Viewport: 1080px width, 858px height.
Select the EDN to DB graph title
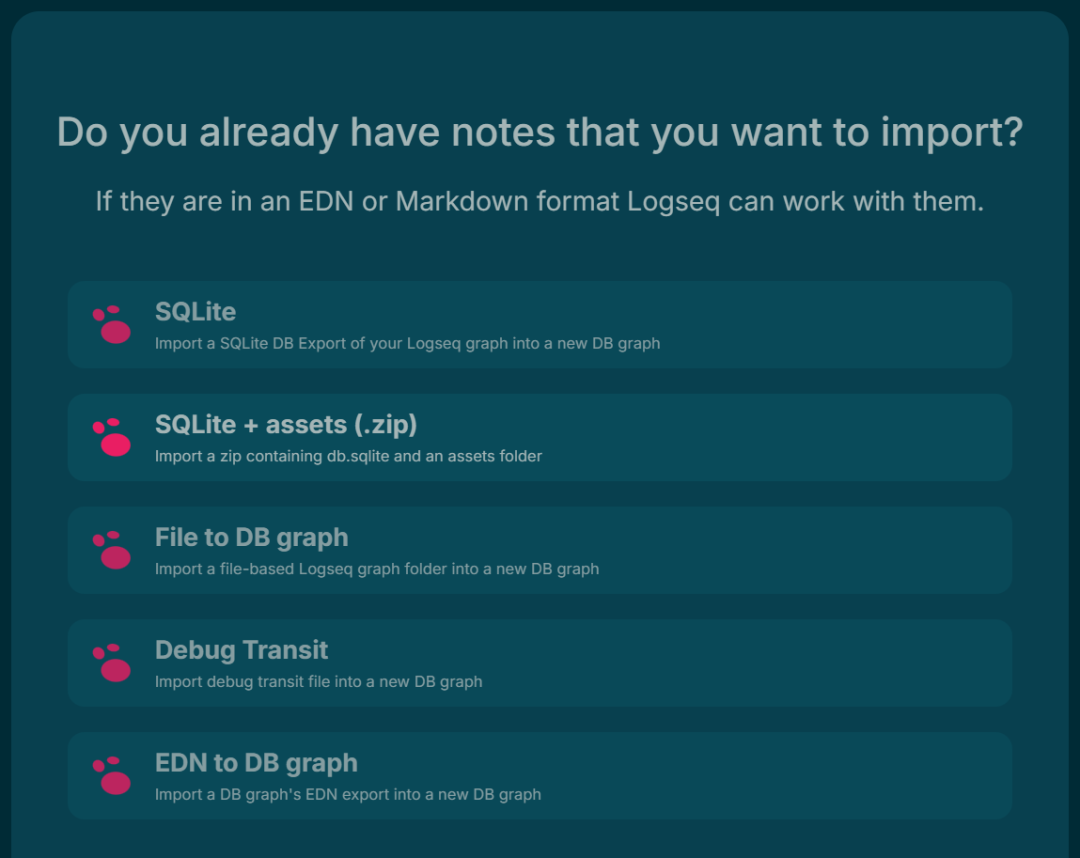[256, 763]
